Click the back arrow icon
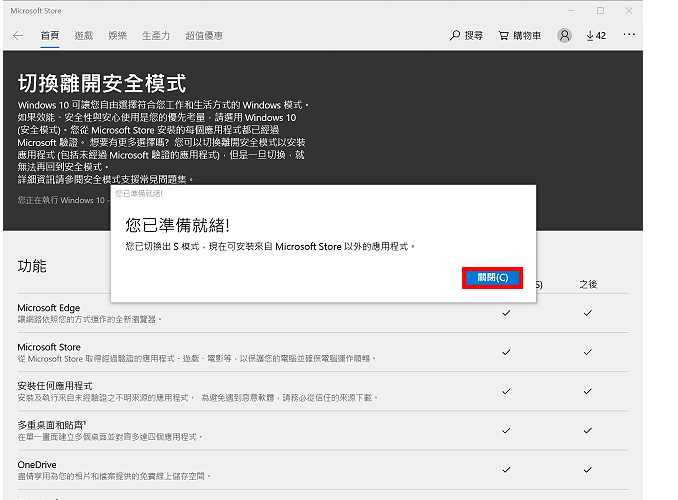This screenshot has width=678, height=500. coord(18,35)
